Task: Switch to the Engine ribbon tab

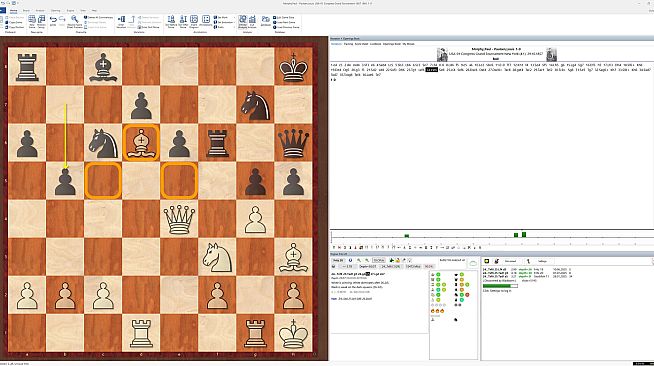Action: (x=70, y=10)
